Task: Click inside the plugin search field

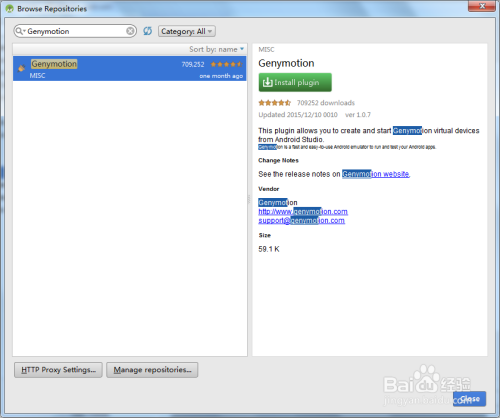Action: click(x=76, y=31)
